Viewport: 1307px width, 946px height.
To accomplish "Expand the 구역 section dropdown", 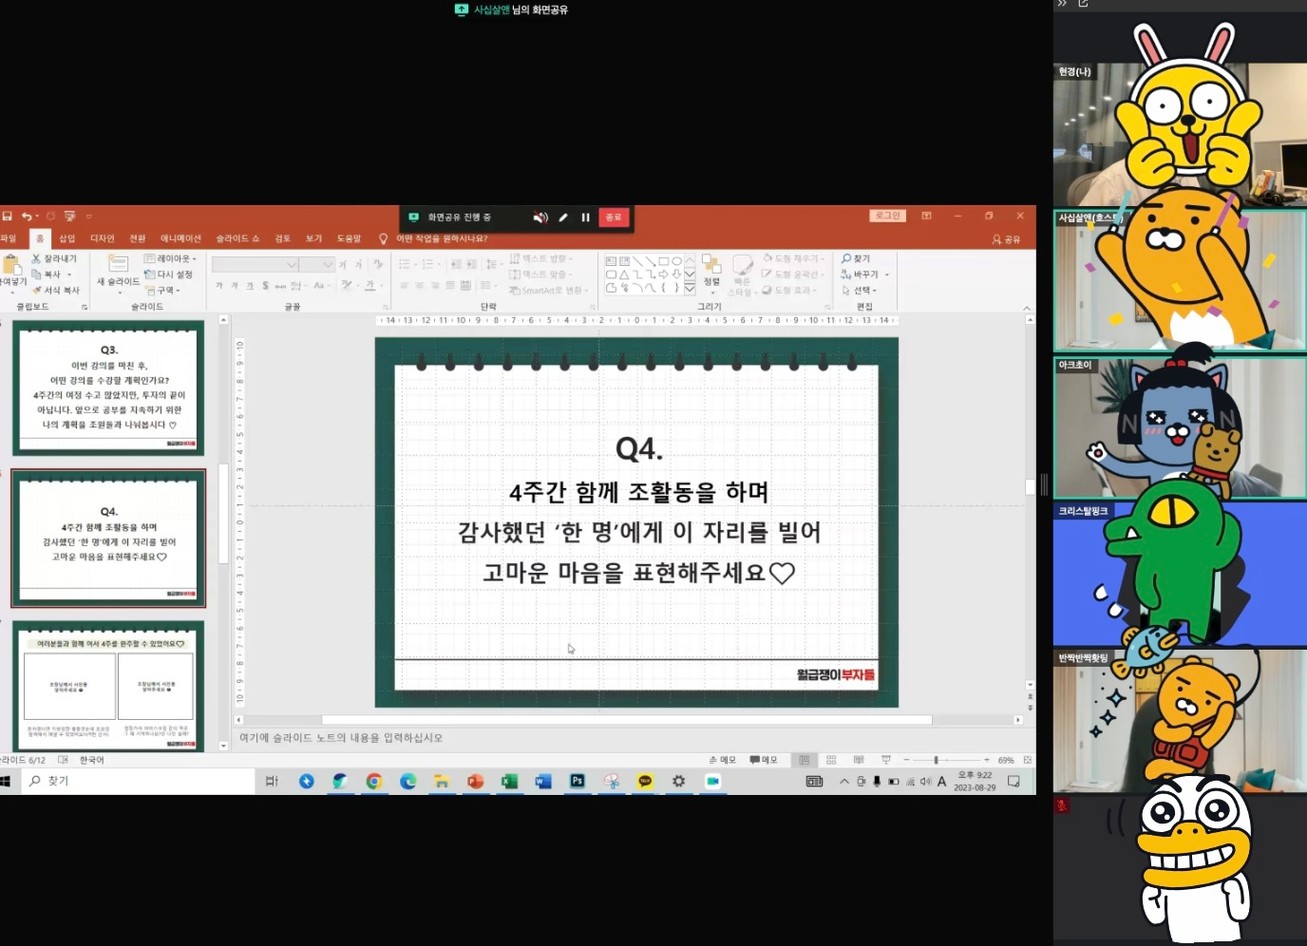I will [160, 290].
